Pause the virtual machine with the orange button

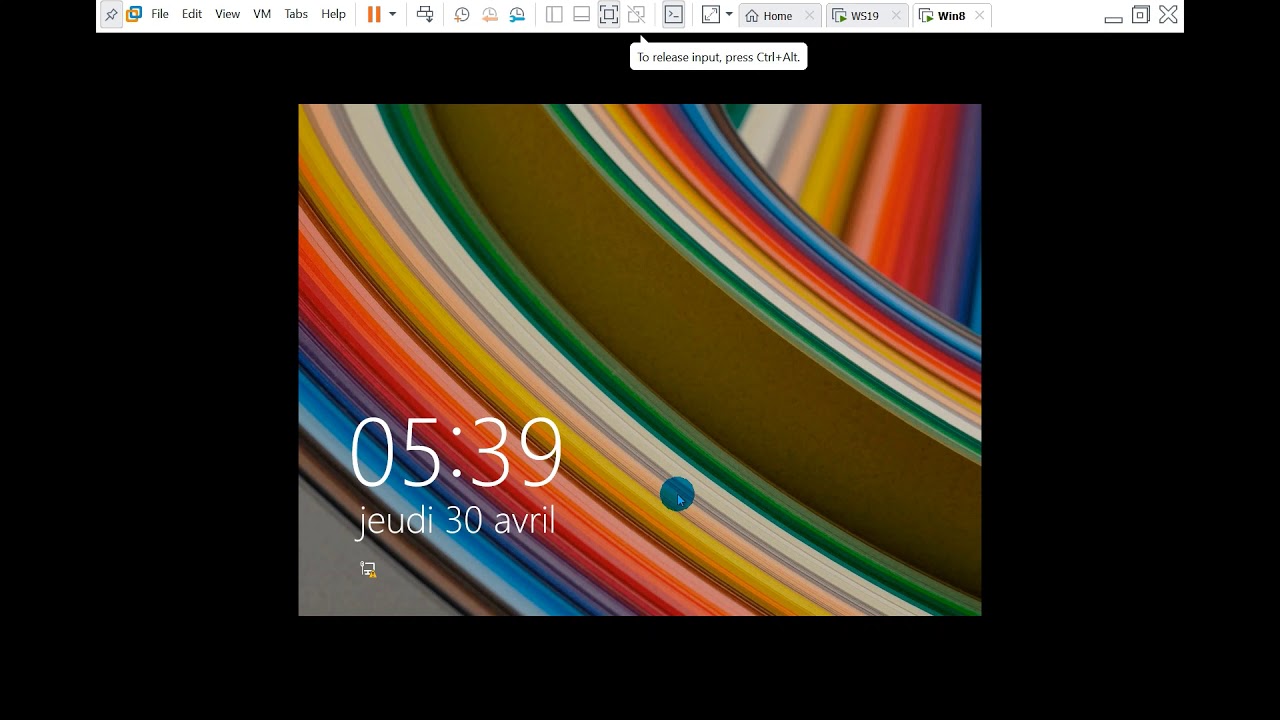point(374,15)
